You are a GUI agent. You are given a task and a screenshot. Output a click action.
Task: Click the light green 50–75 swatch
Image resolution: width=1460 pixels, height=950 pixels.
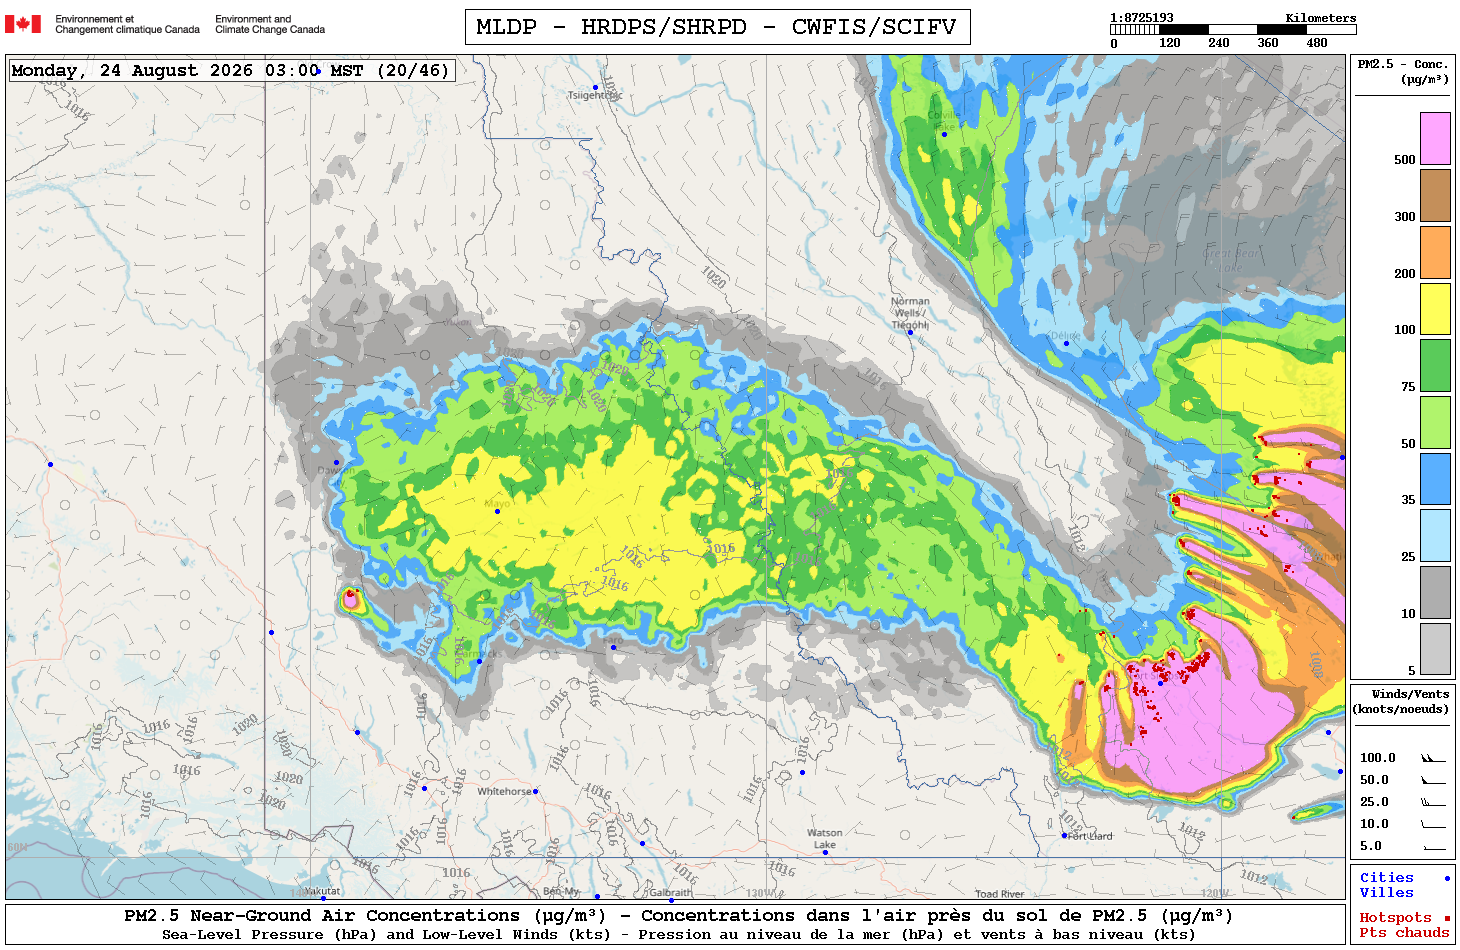coord(1435,422)
